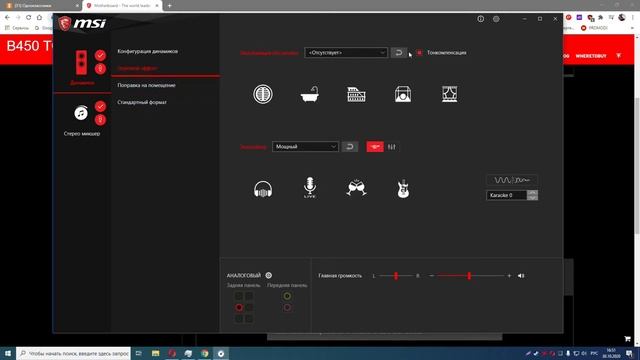640x360 pixels.
Task: Toggle default device checkmark for Speakers
Action: (x=100, y=55)
